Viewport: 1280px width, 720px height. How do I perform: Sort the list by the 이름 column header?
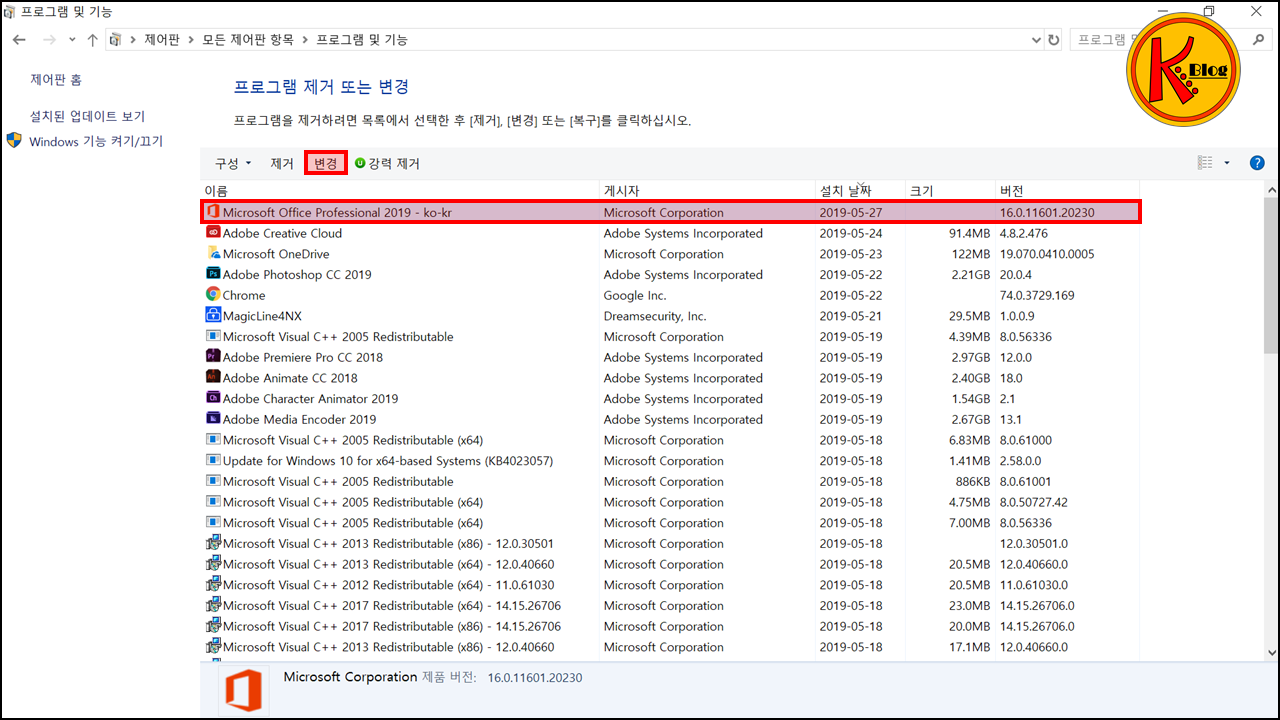400,191
